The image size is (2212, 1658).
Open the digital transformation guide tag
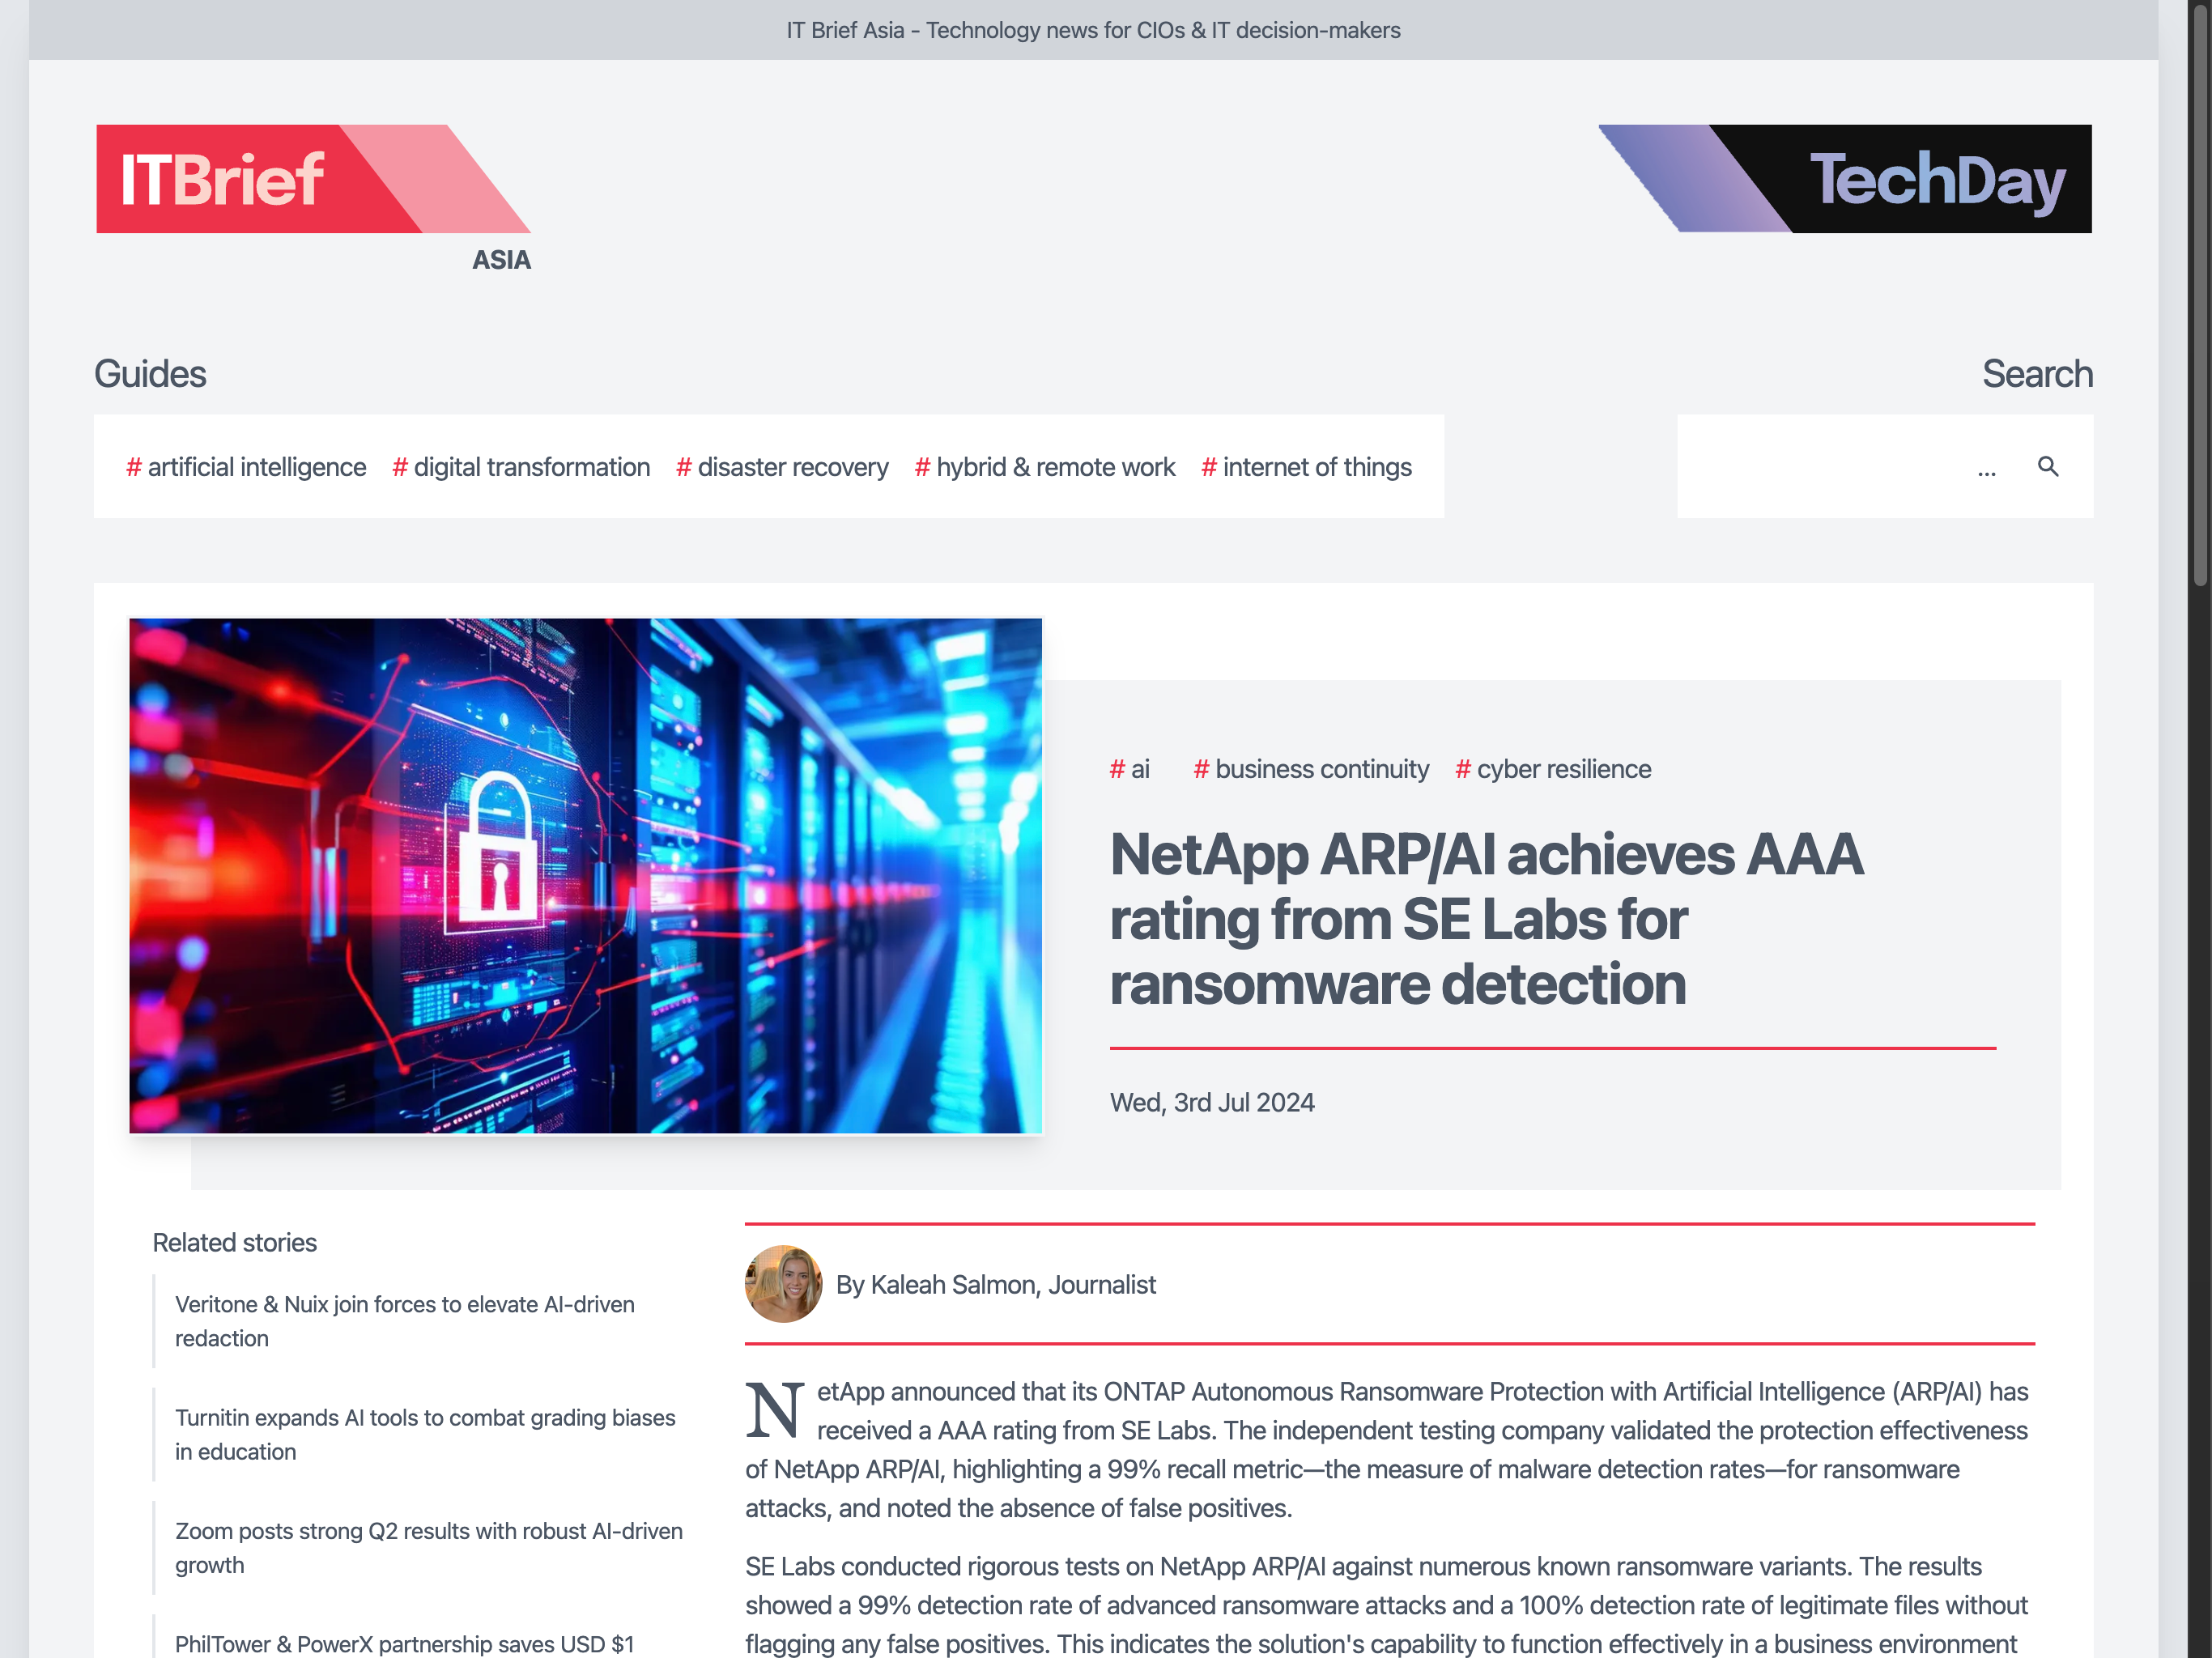(521, 467)
